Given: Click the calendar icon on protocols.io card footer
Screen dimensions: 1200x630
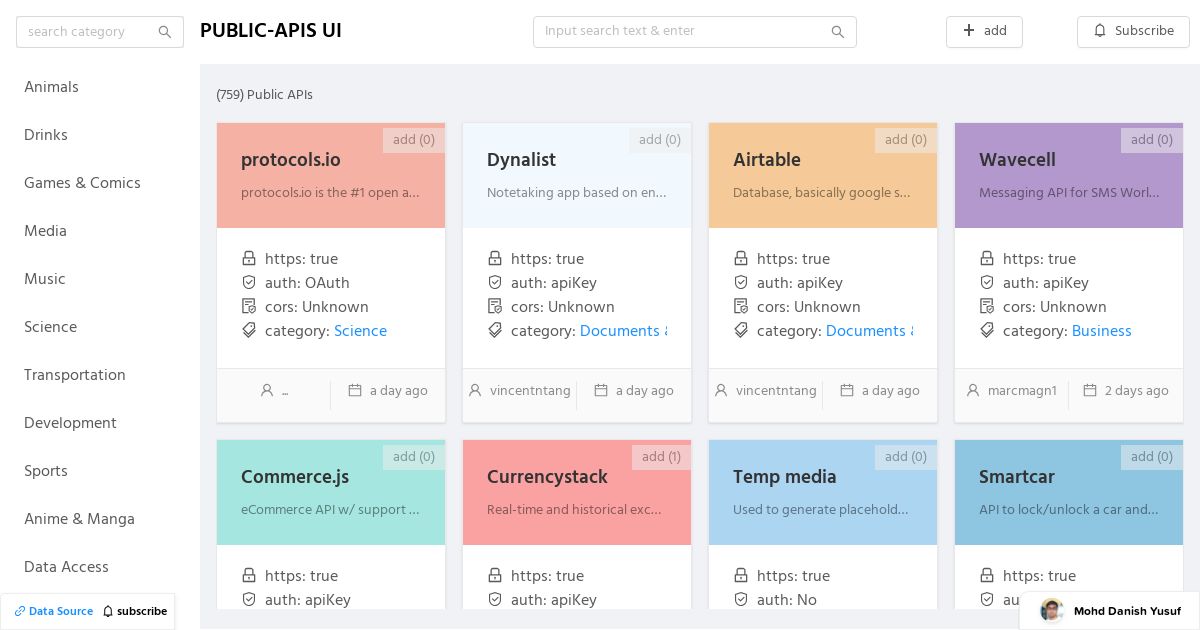Looking at the screenshot, I should (355, 391).
